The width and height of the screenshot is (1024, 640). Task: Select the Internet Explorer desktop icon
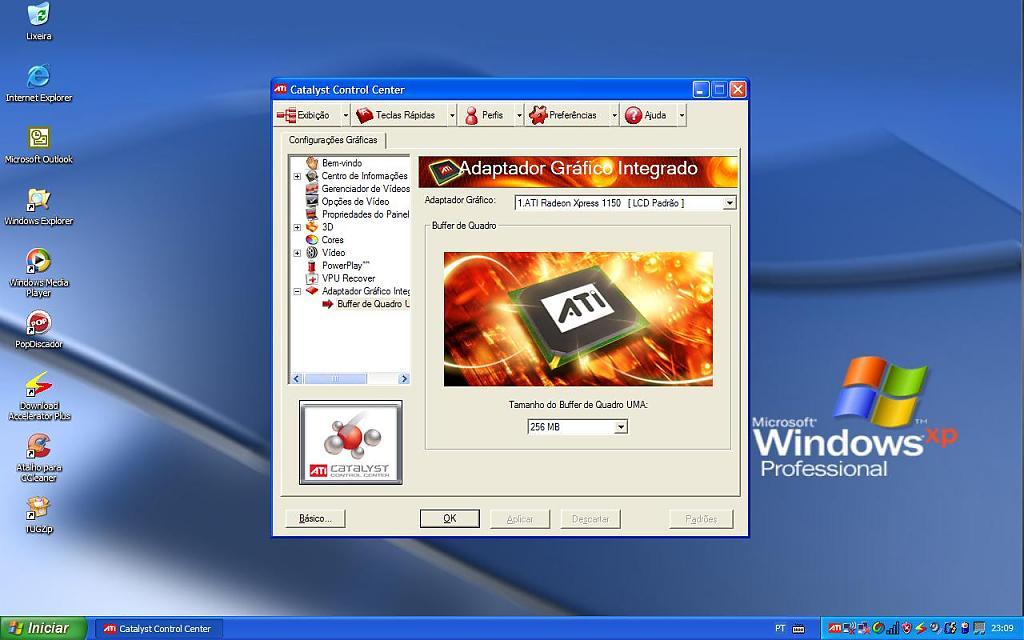[39, 76]
